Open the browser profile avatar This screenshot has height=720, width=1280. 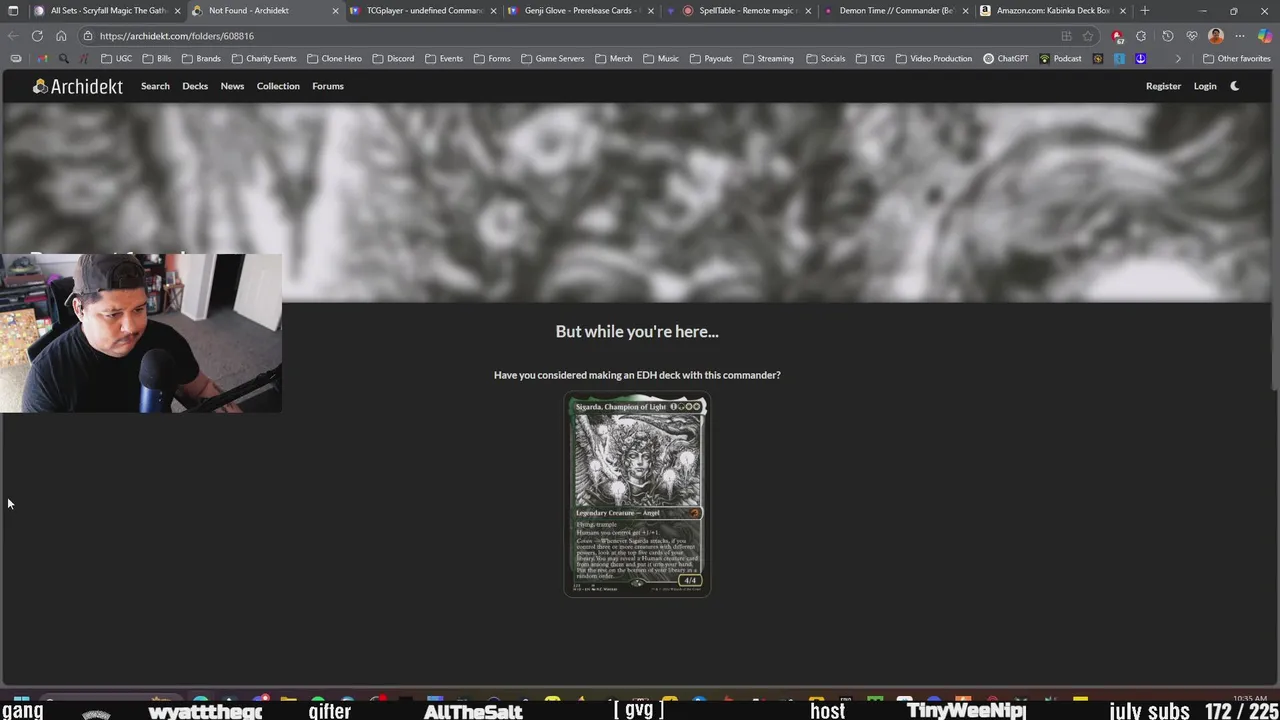pyautogui.click(x=1216, y=36)
